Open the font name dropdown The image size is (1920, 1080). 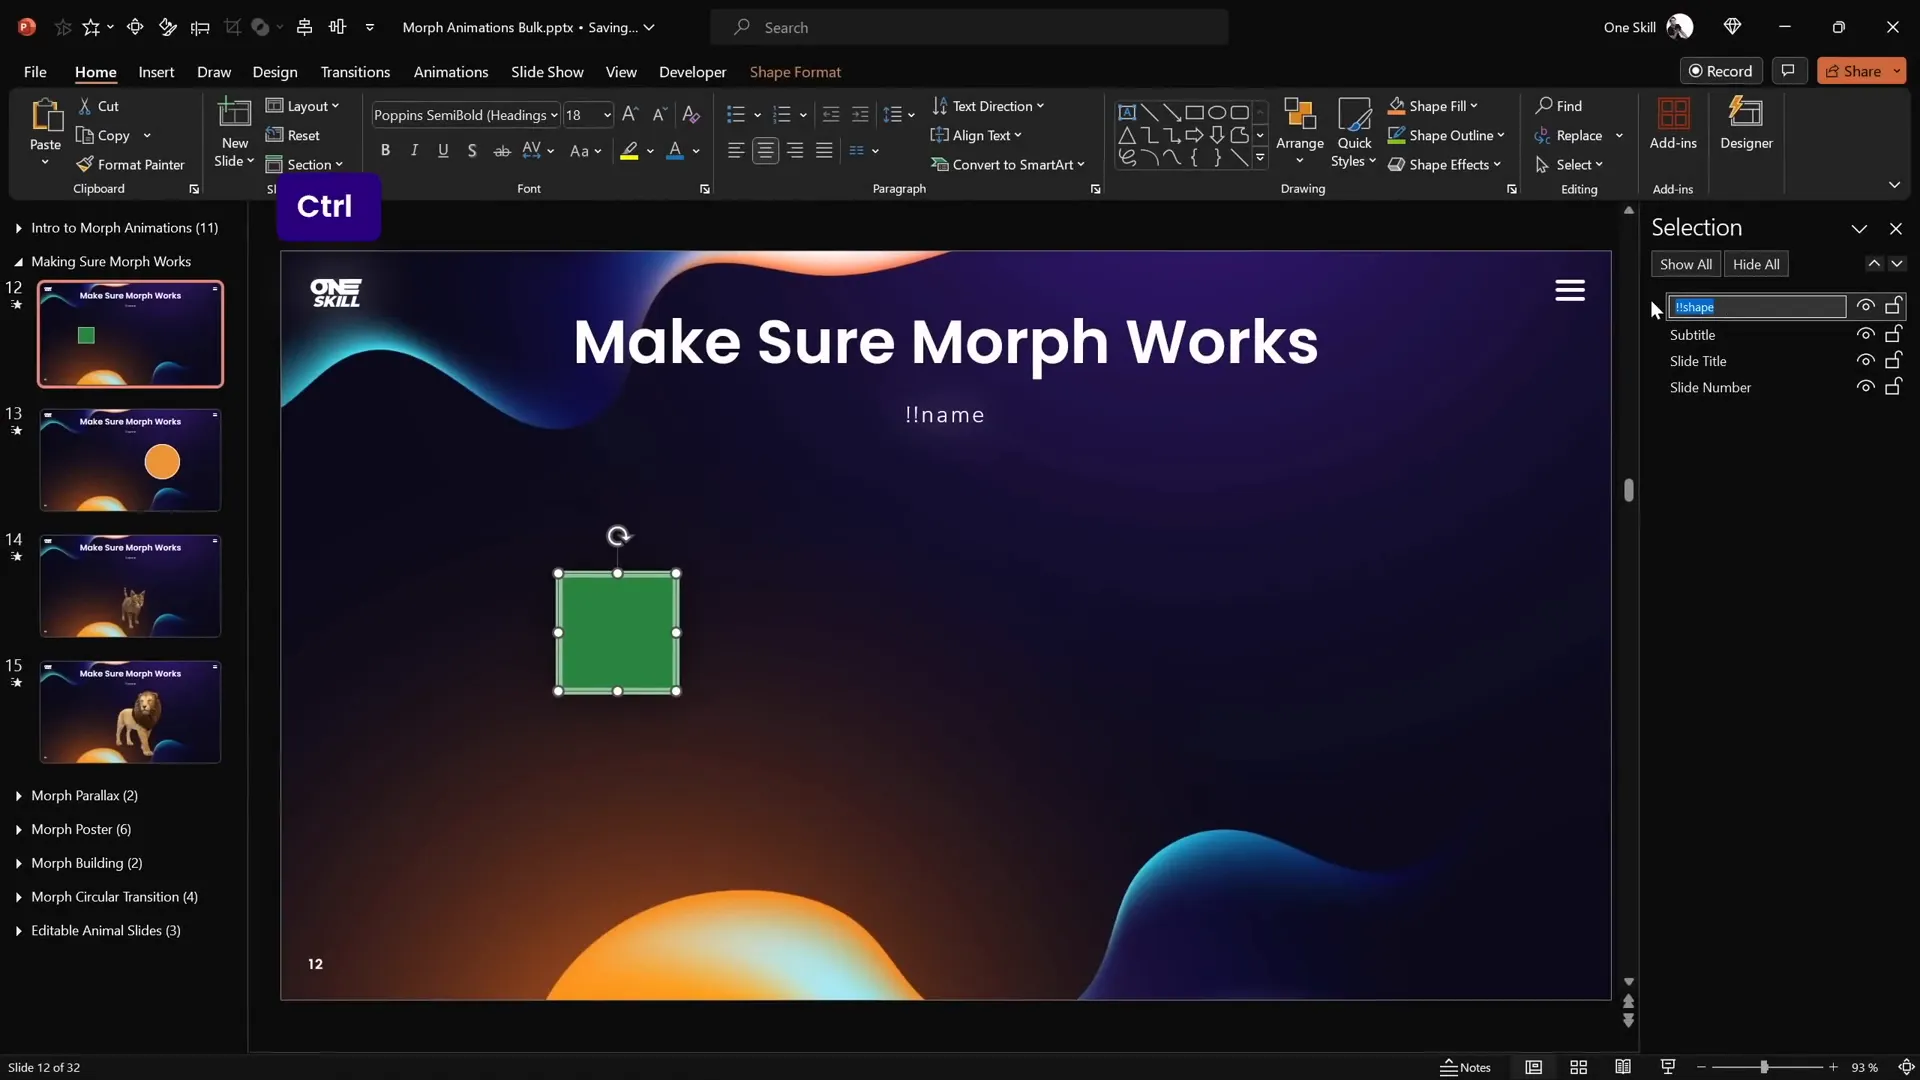click(554, 115)
